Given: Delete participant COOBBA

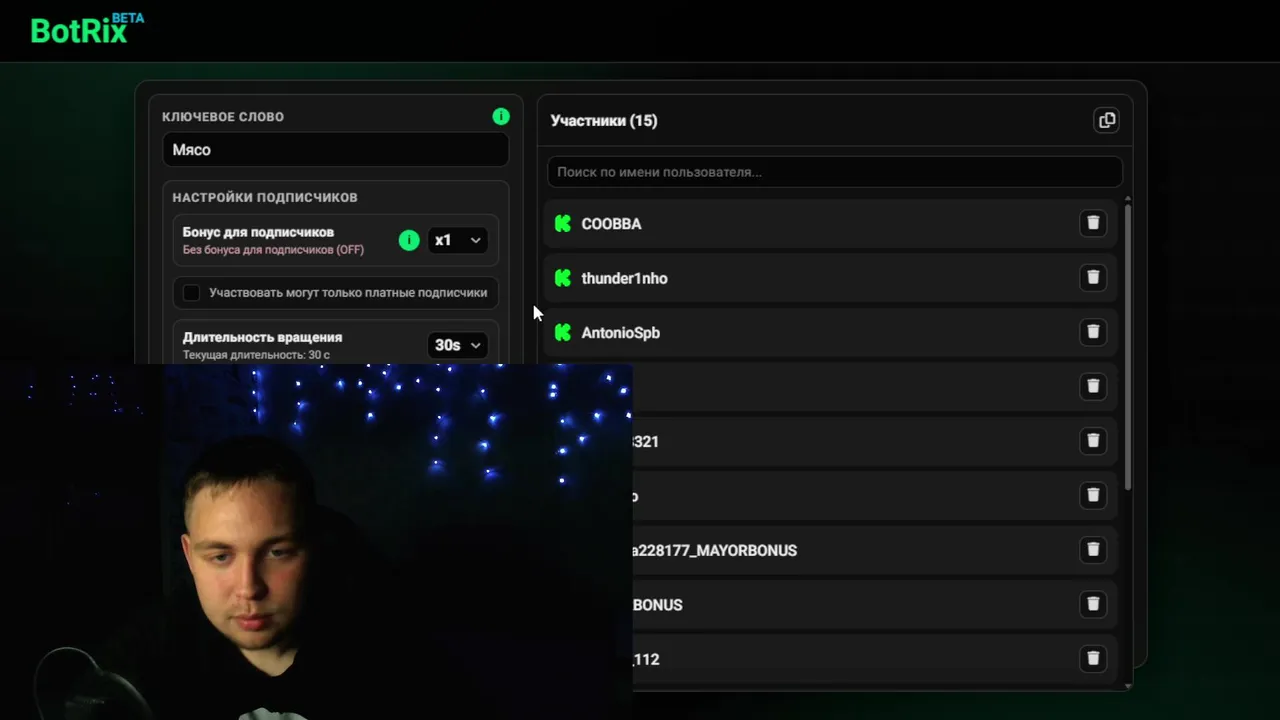Looking at the screenshot, I should (x=1093, y=223).
